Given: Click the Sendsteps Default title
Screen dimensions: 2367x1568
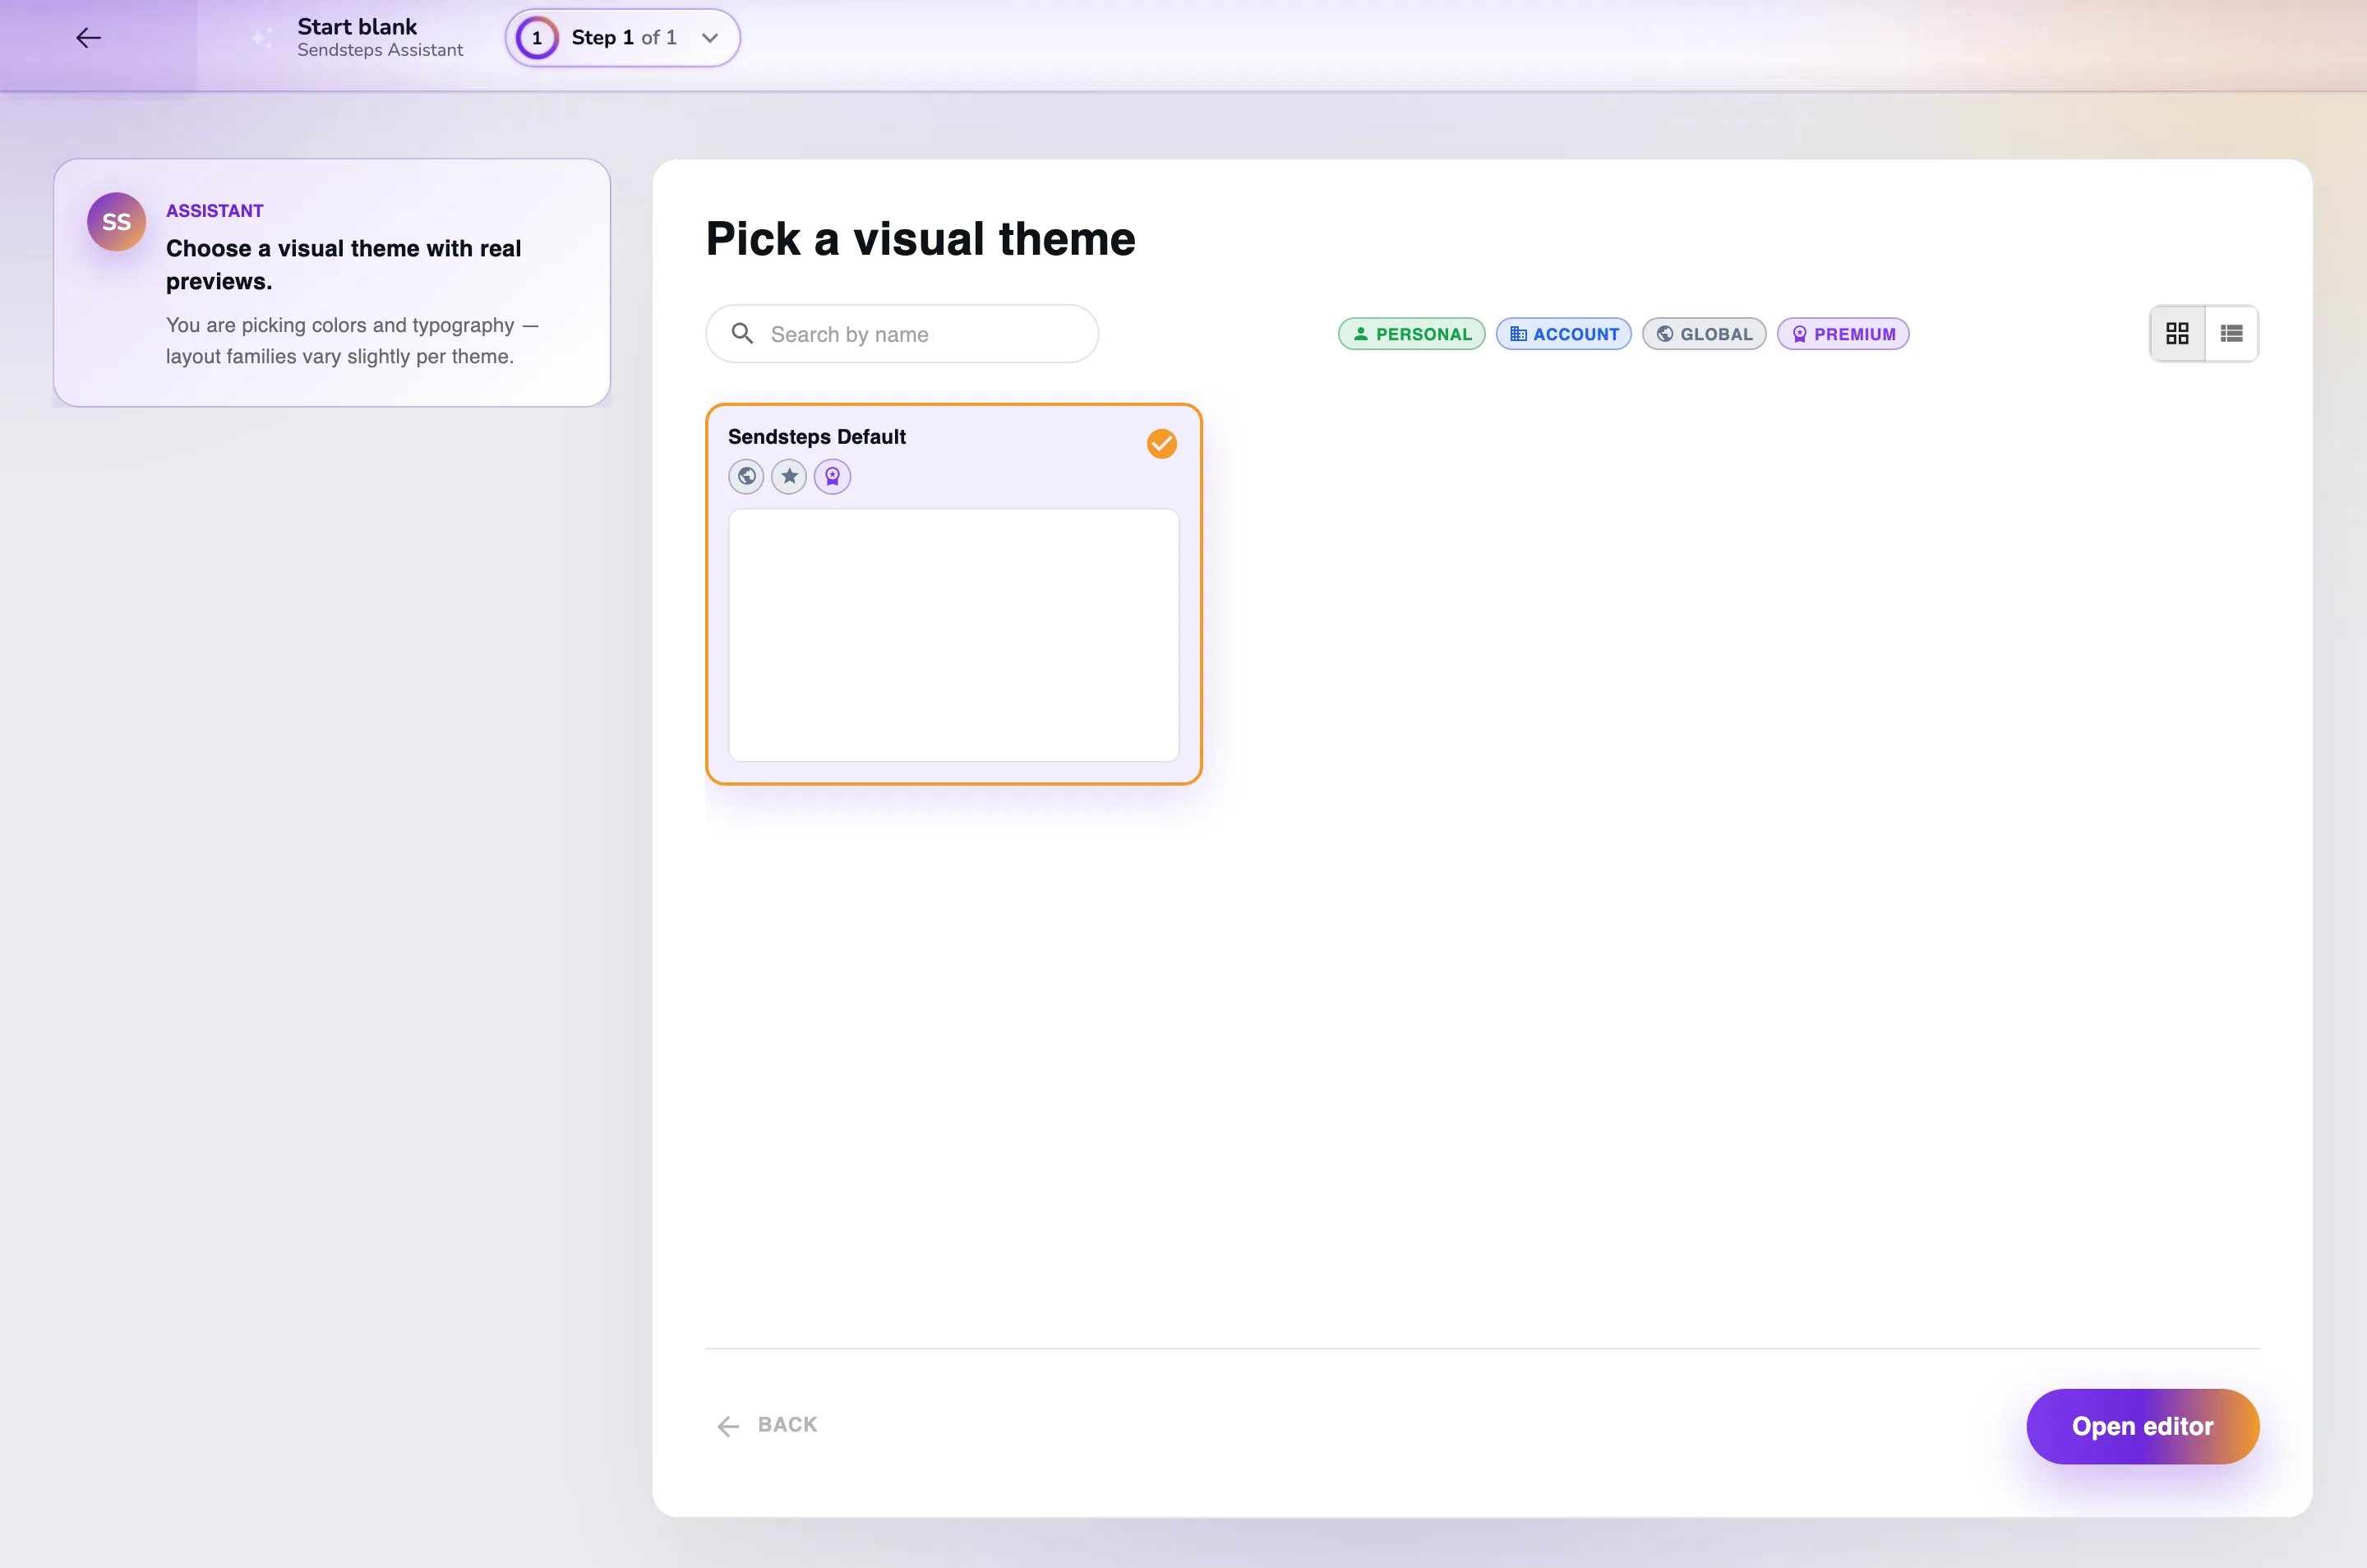Looking at the screenshot, I should coord(816,436).
